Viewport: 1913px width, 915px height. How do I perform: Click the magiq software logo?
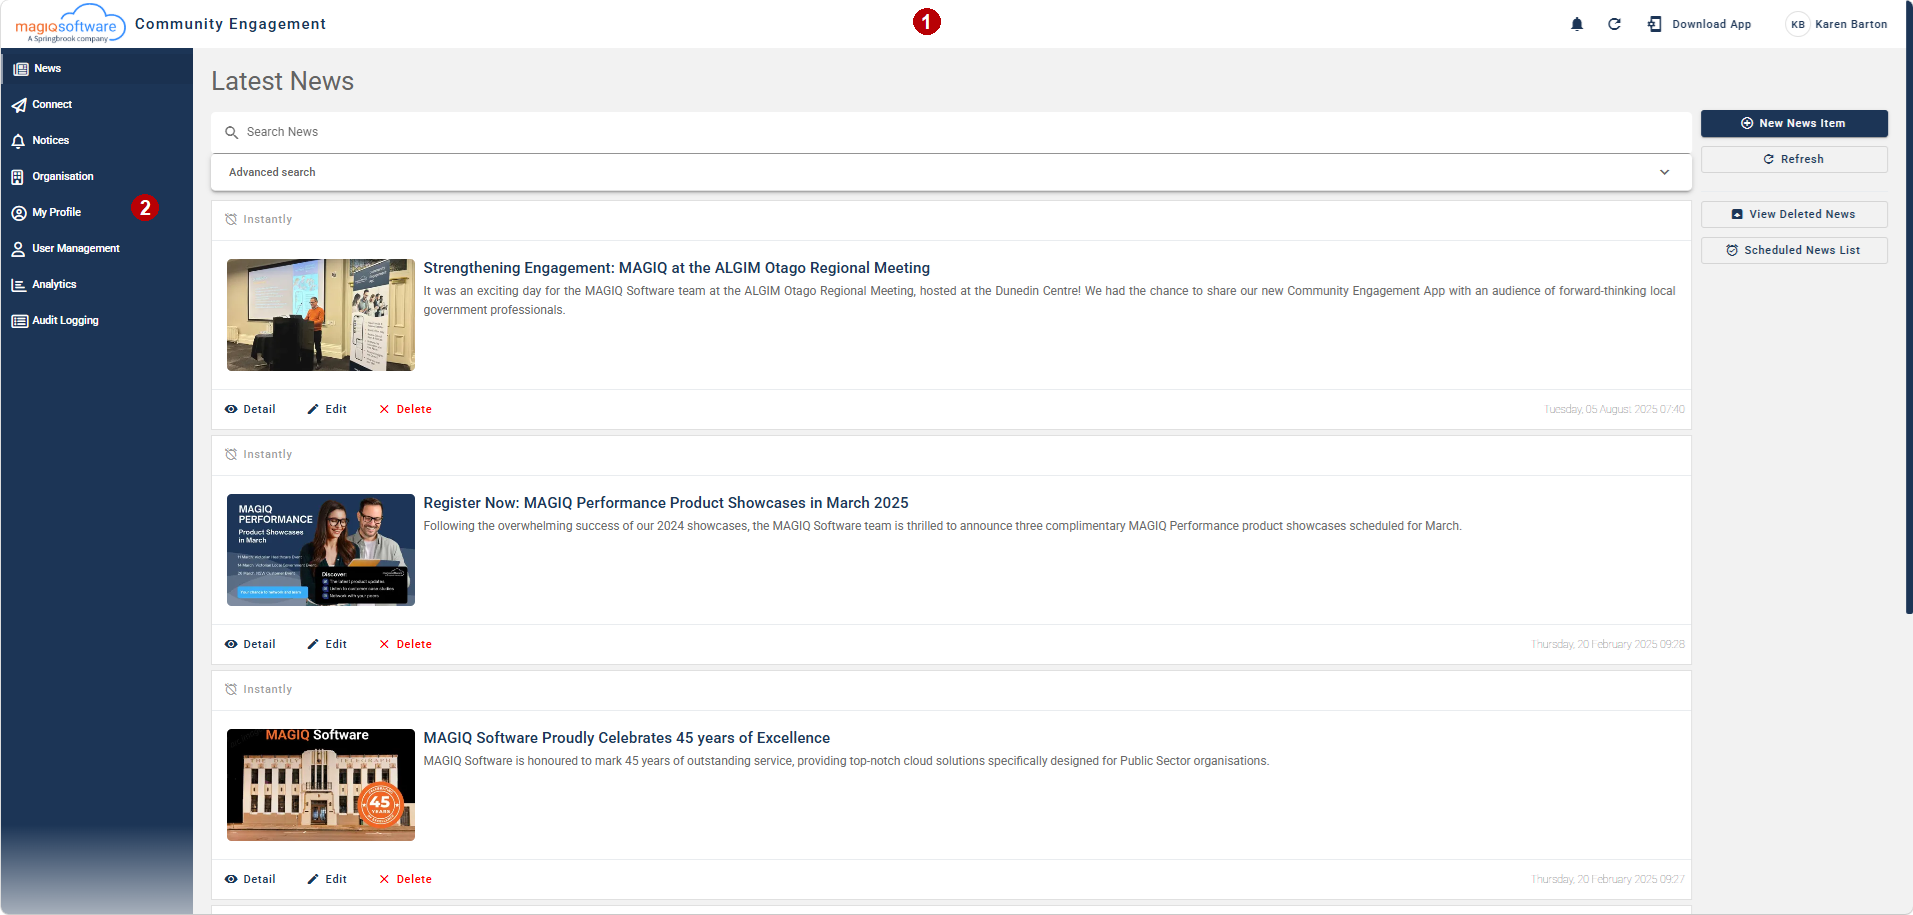click(x=70, y=24)
